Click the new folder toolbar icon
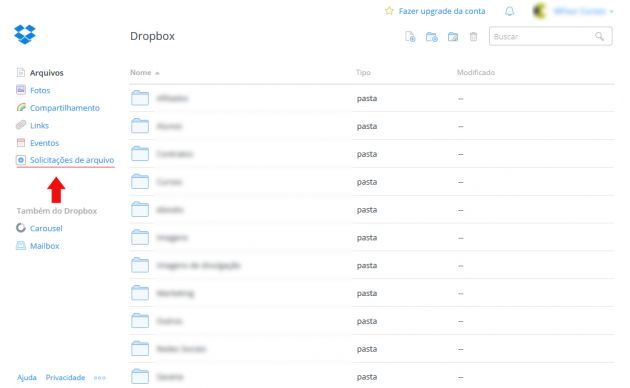Image resolution: width=630 pixels, height=388 pixels. point(432,37)
